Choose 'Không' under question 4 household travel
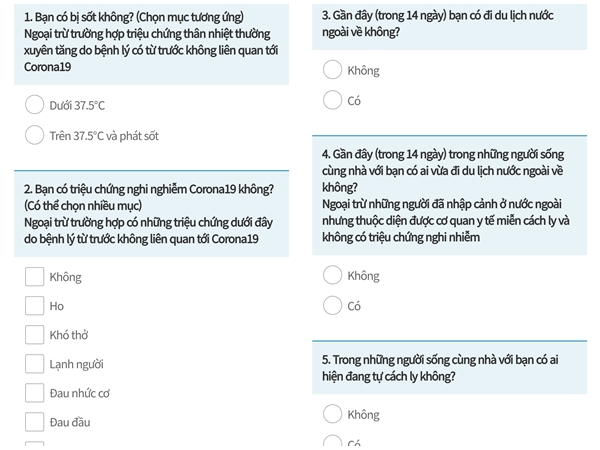 click(332, 275)
